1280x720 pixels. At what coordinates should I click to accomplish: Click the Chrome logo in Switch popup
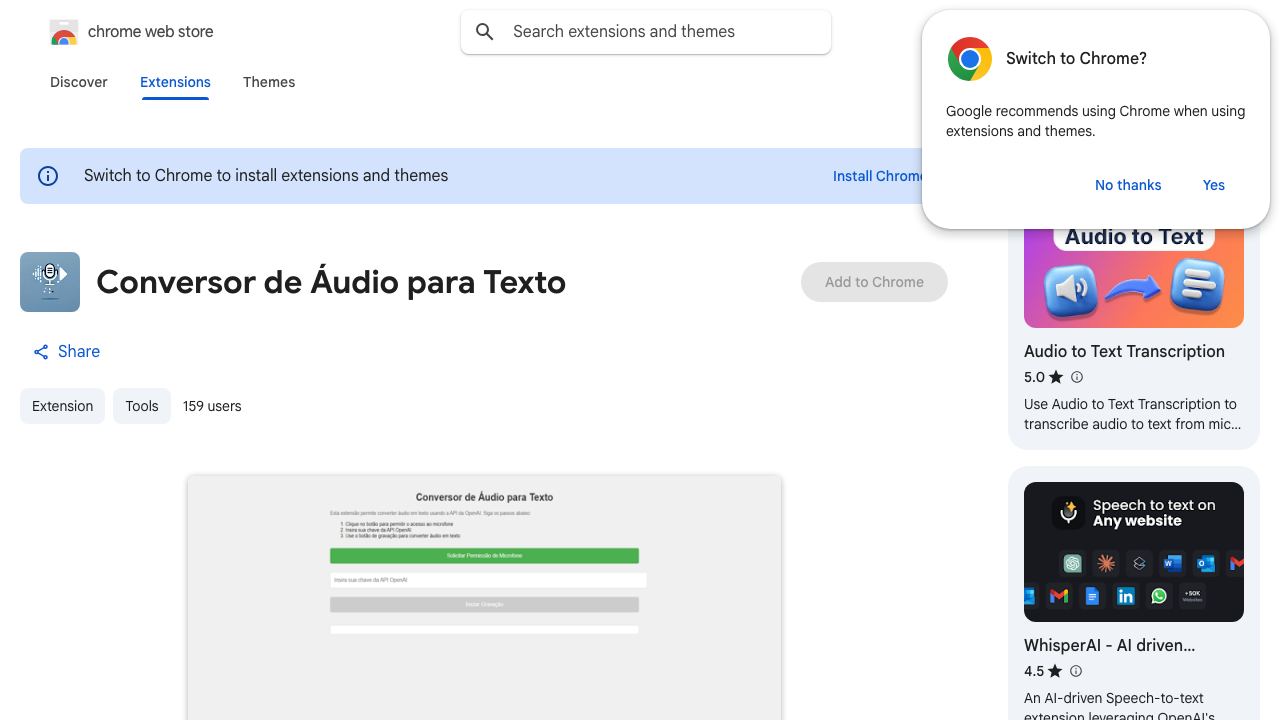[x=970, y=59]
